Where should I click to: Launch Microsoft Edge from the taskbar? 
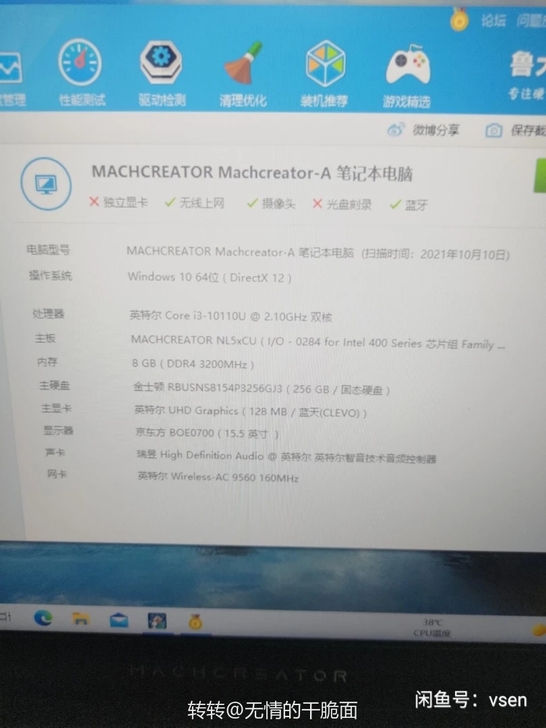[x=43, y=618]
